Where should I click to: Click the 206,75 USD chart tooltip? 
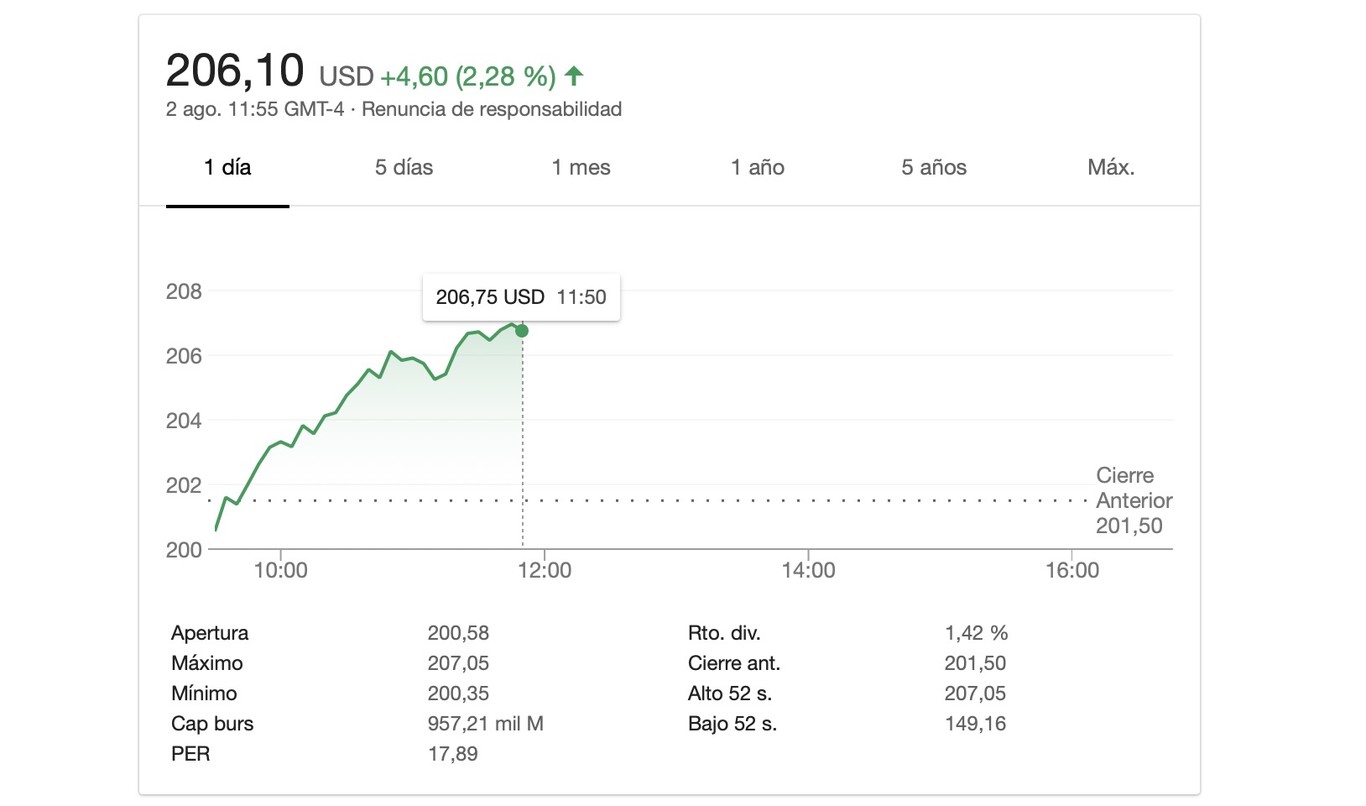[x=521, y=297]
